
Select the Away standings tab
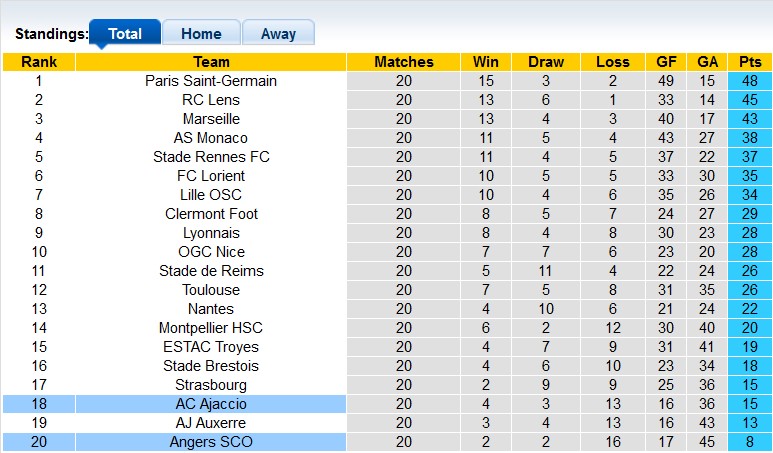click(278, 33)
